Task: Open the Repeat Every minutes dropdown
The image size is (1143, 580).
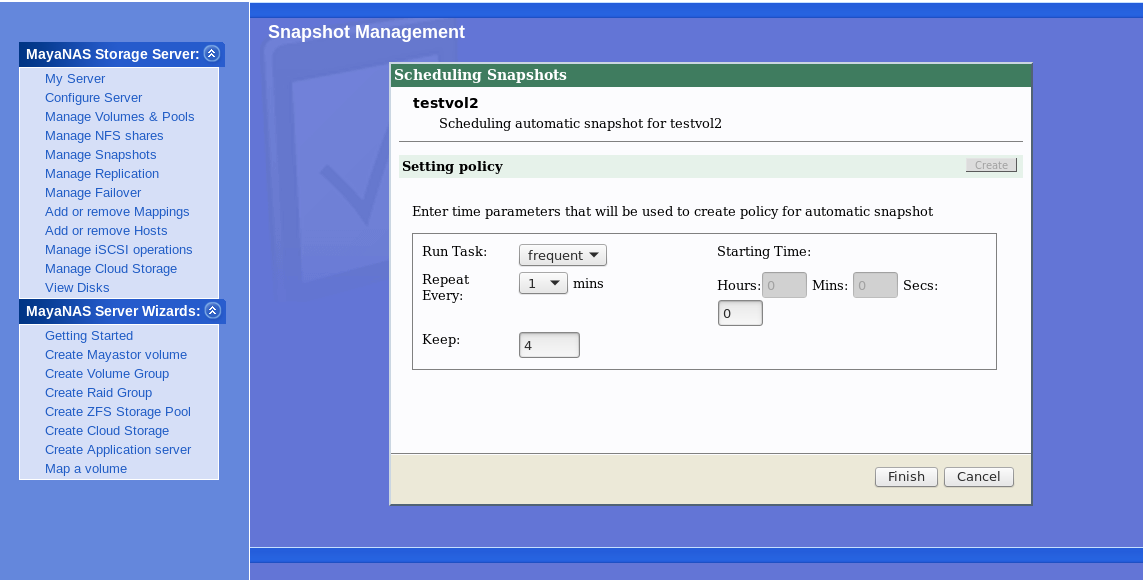Action: tap(543, 283)
